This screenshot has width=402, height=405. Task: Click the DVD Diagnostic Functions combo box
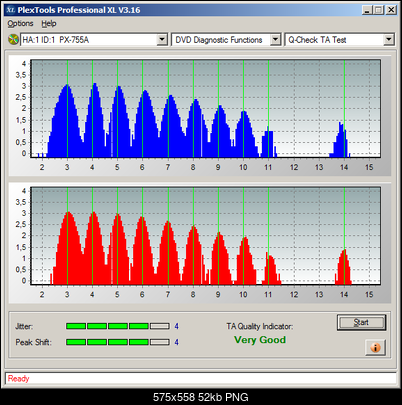[x=226, y=40]
